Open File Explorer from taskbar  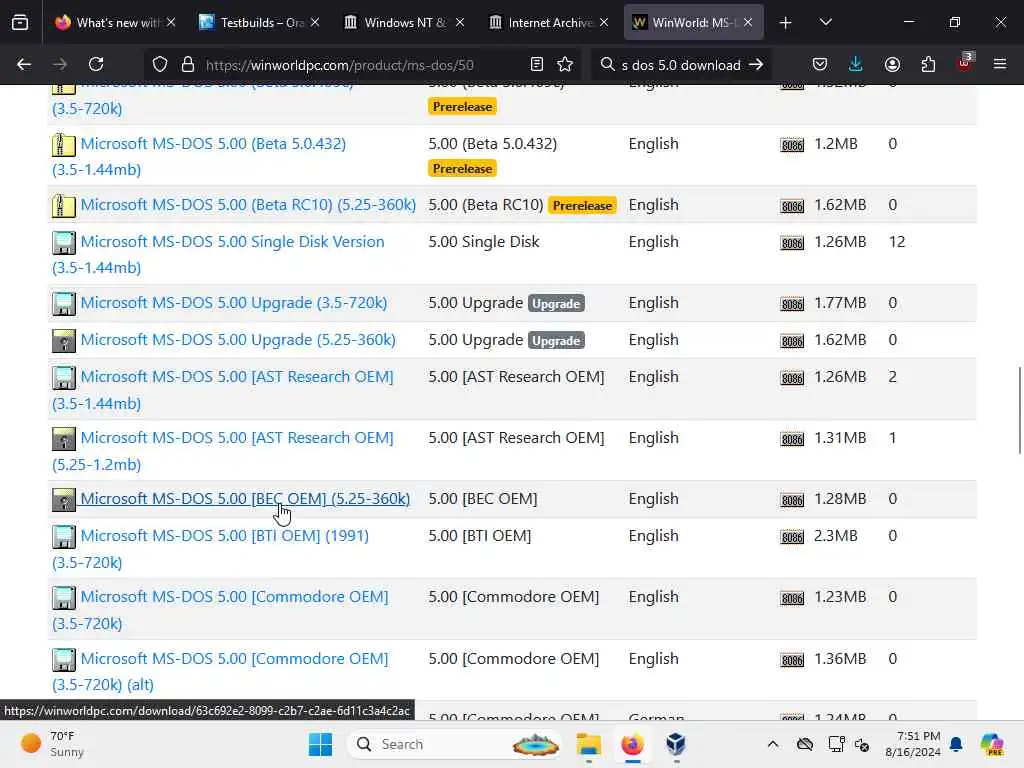coord(588,744)
